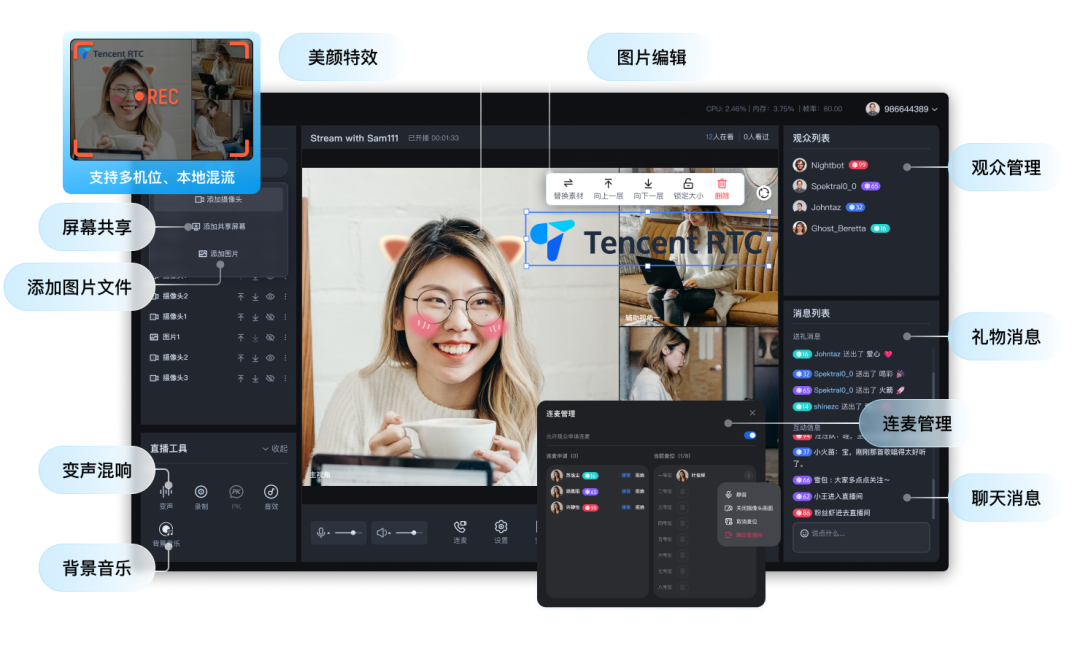Accept first co-host request with level 16
Image resolution: width=1080 pixels, height=664 pixels.
626,475
